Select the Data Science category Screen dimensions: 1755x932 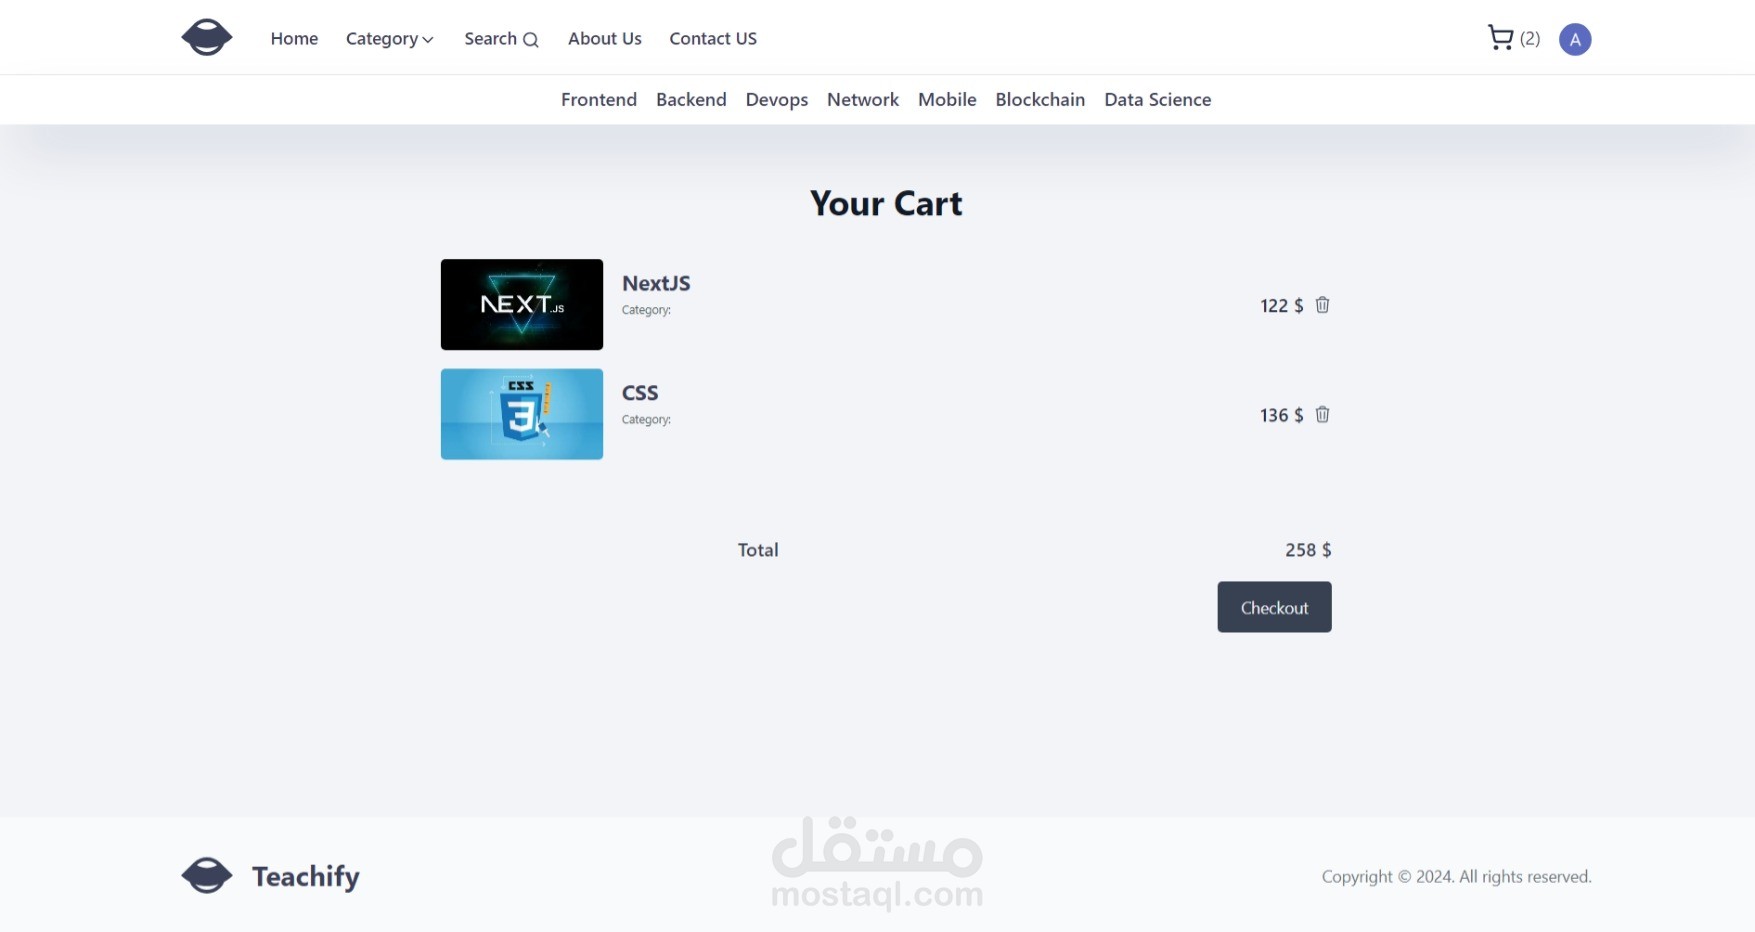pos(1158,99)
